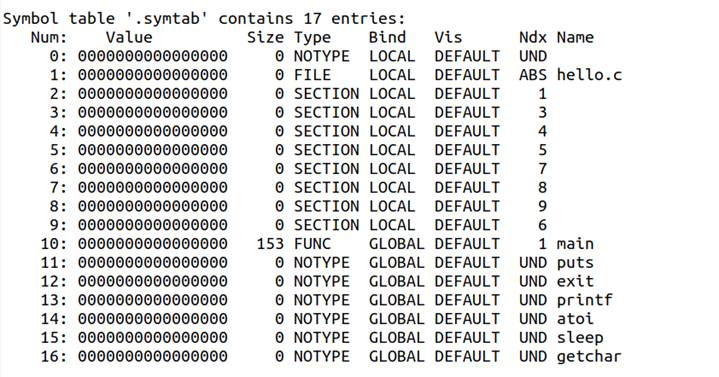
Task: Select the 'getchar' symbol name
Action: pos(589,356)
